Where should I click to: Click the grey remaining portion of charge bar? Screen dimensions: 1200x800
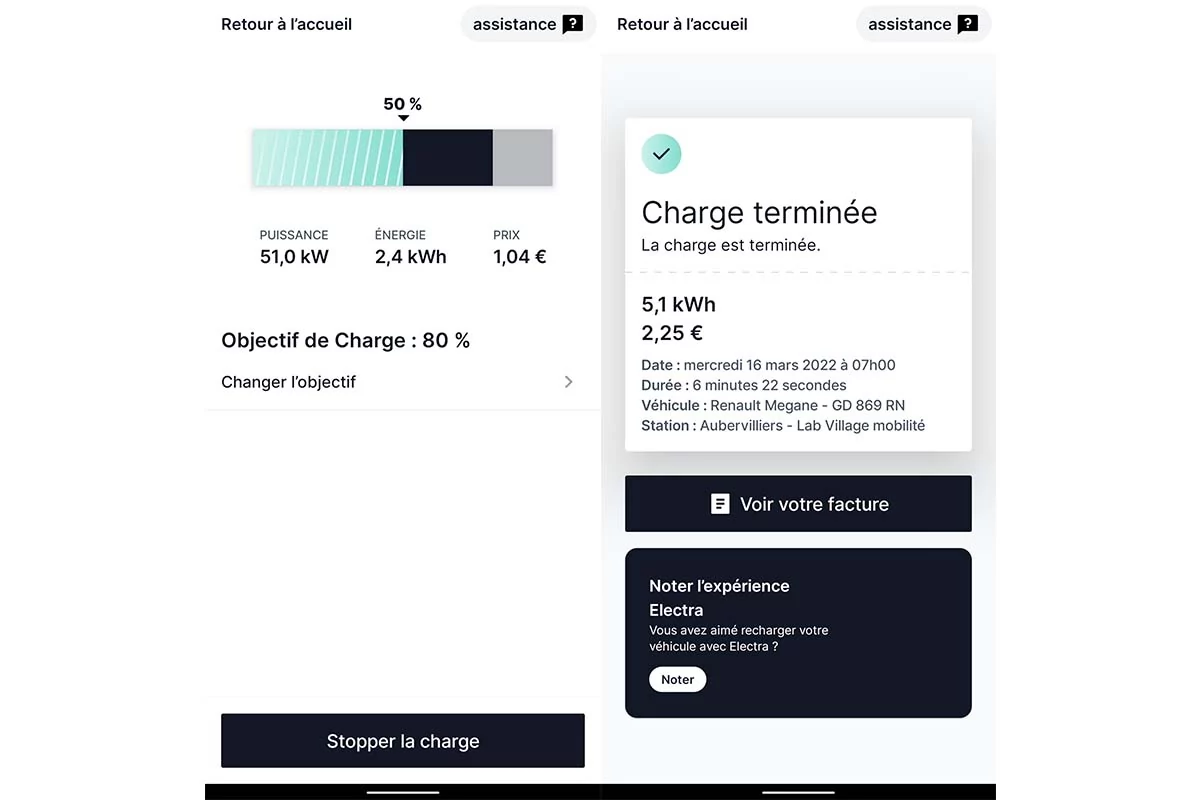coord(523,158)
